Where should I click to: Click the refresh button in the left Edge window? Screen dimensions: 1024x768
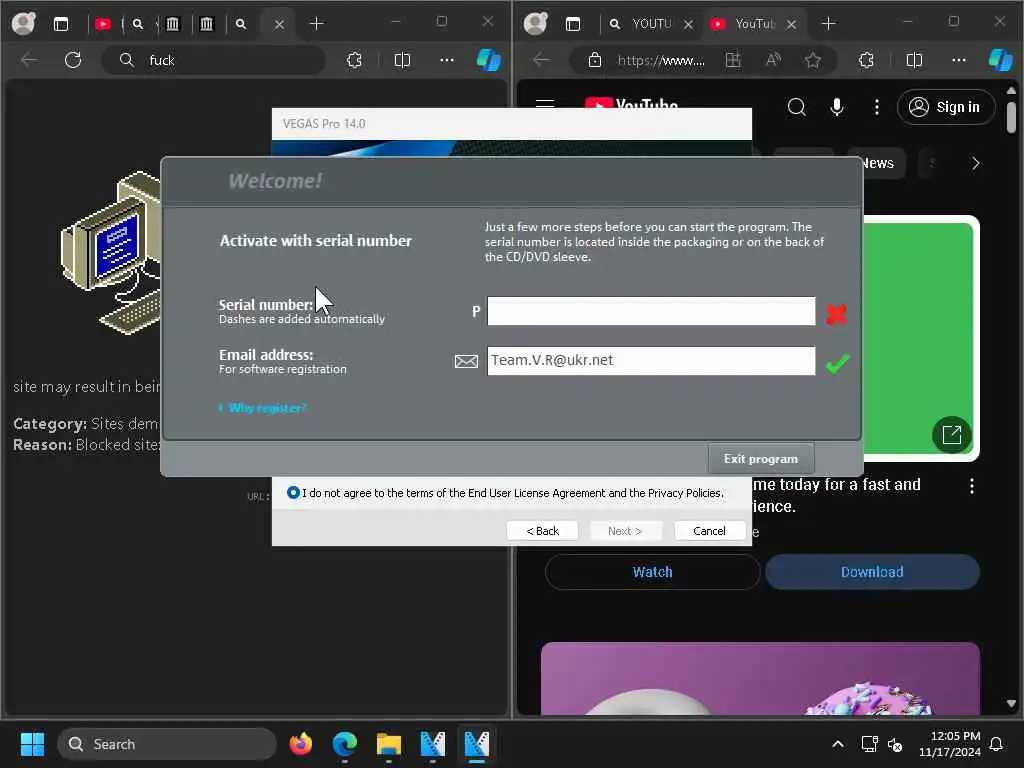[x=73, y=60]
